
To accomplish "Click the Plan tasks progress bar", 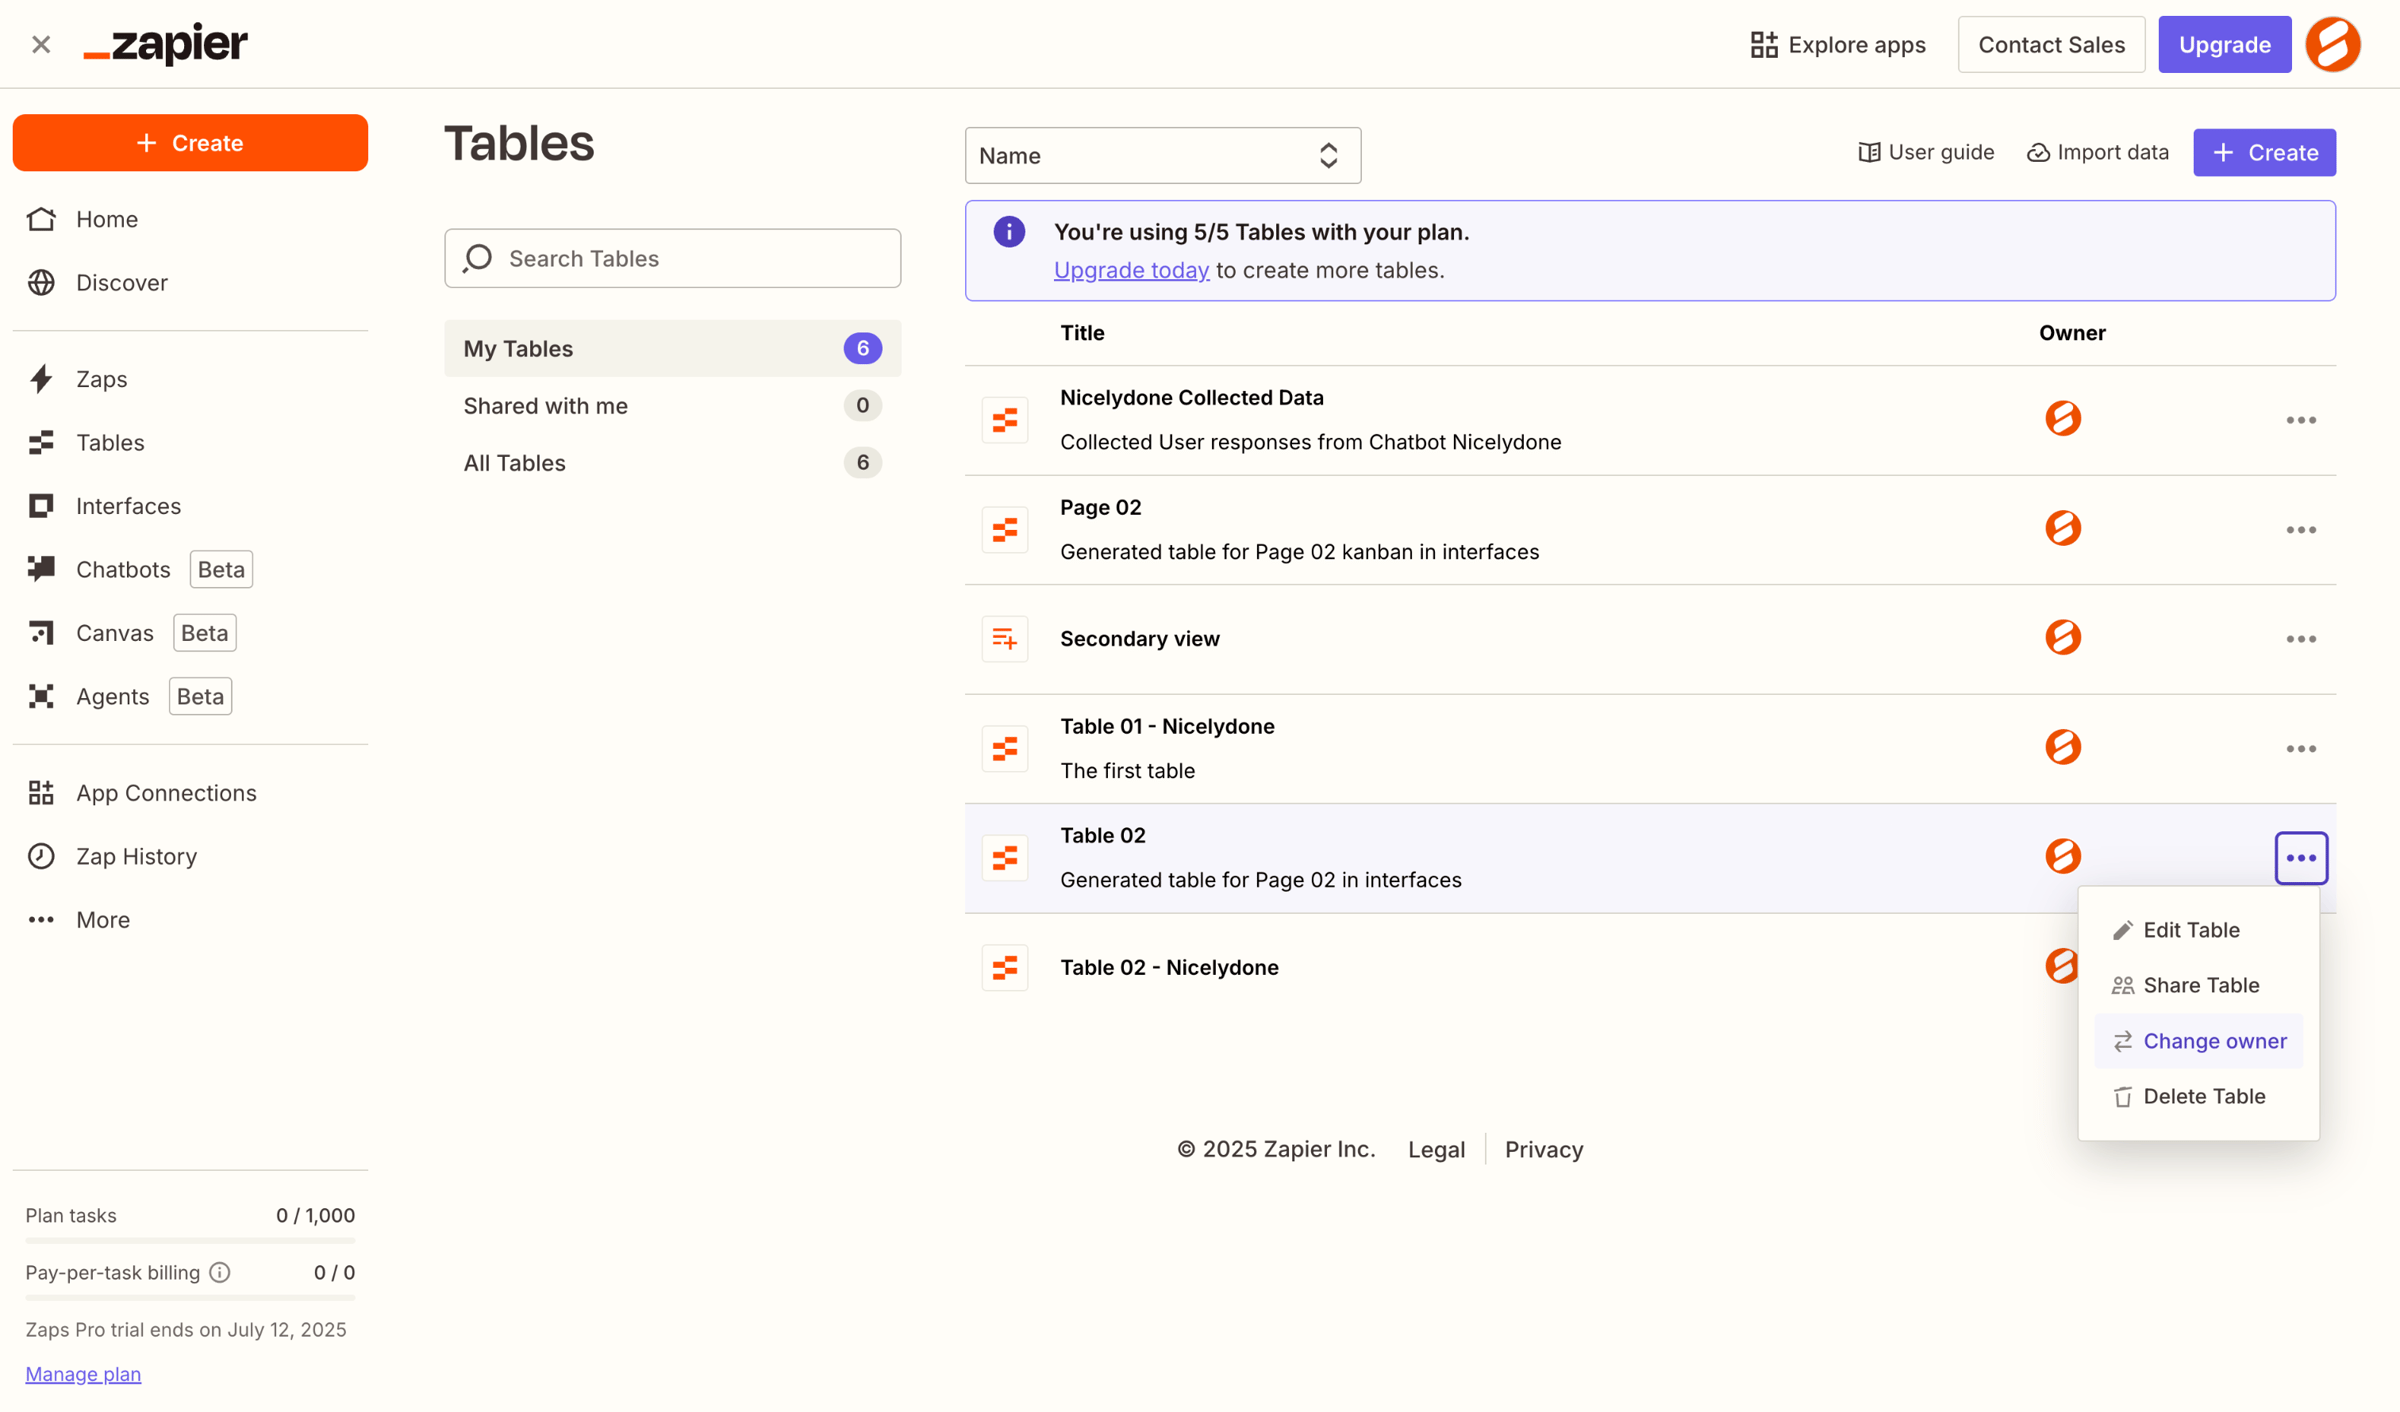I will 190,1240.
